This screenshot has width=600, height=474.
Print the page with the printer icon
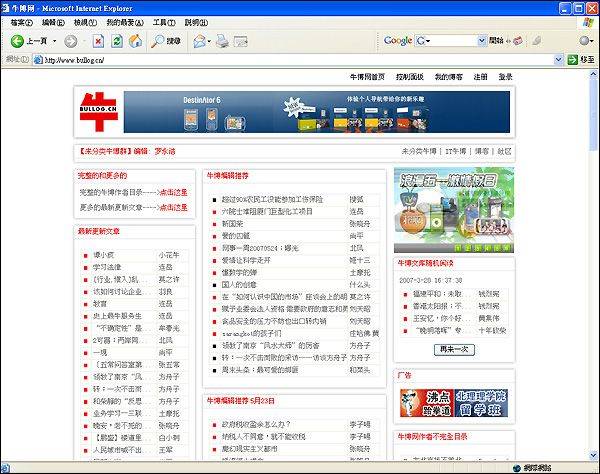point(222,41)
